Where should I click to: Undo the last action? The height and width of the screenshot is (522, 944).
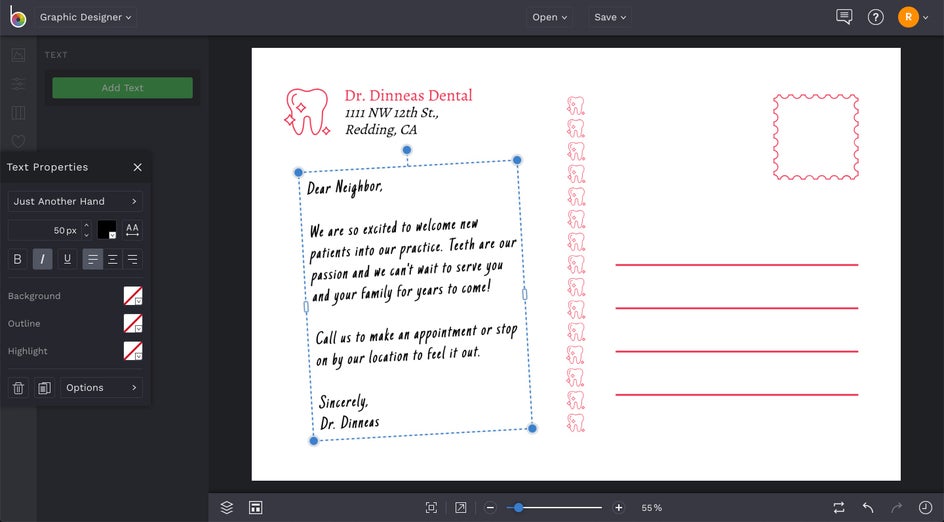pos(868,508)
